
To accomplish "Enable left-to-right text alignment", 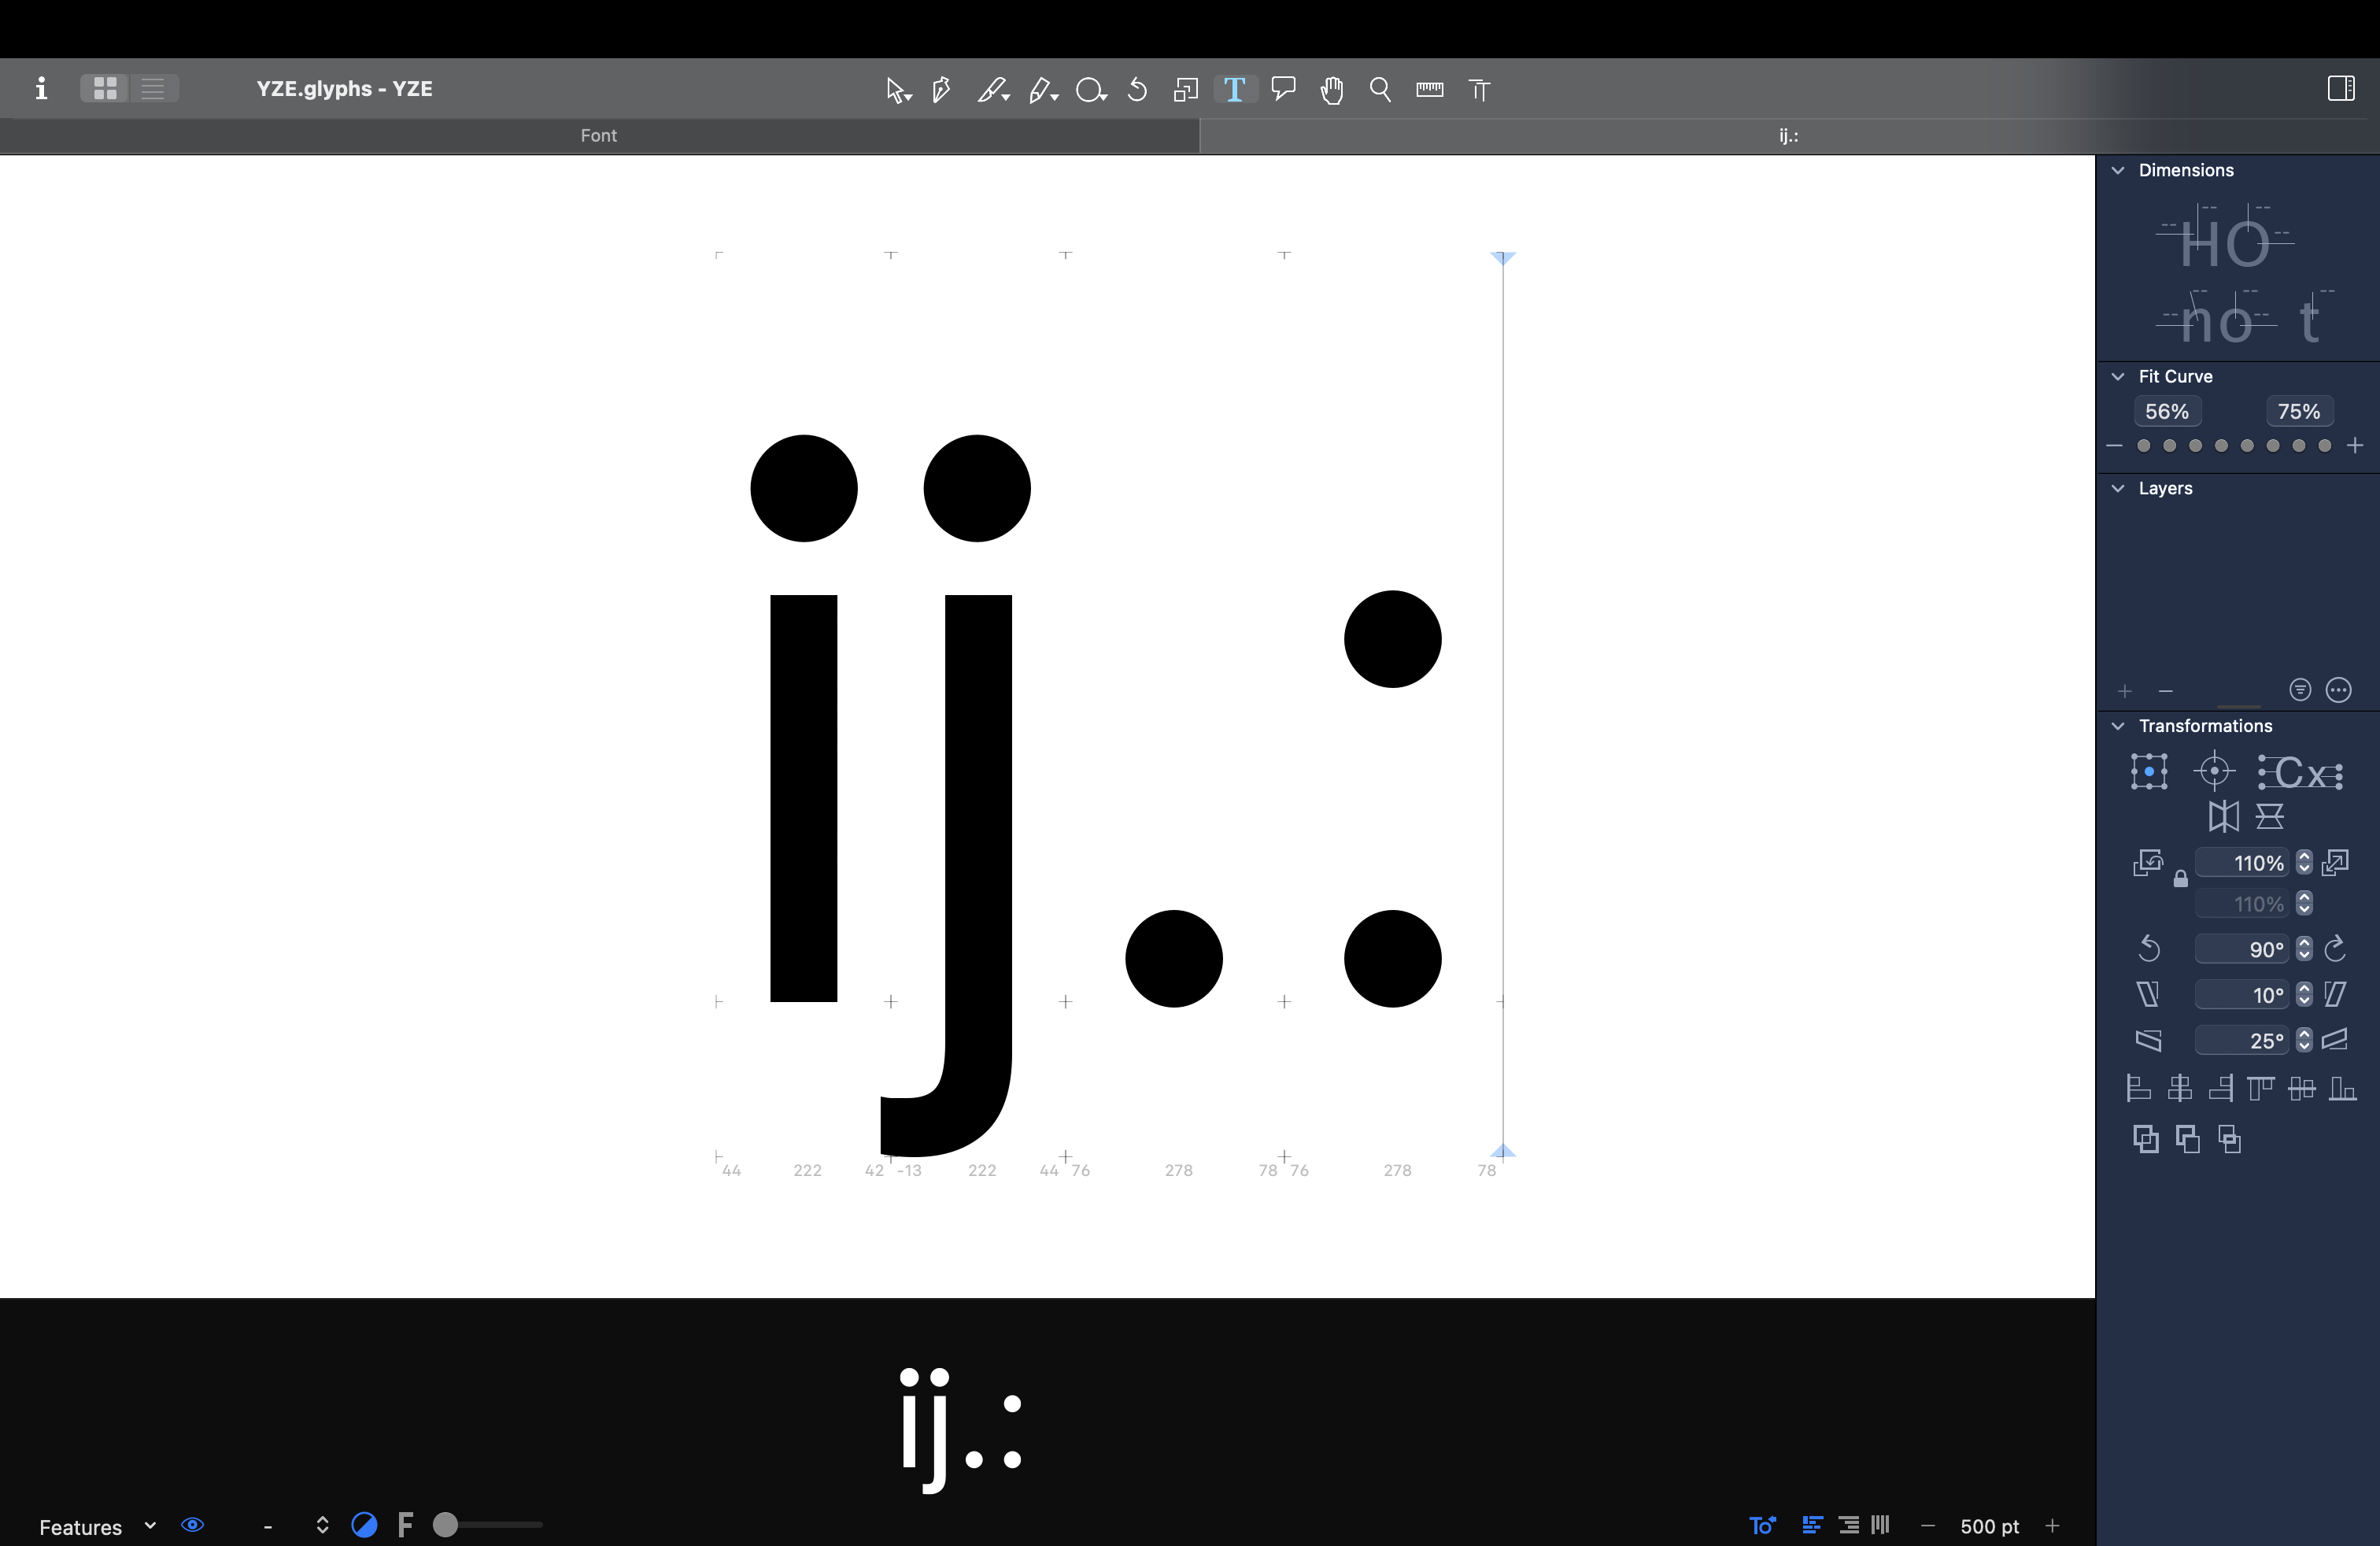I will click(x=1812, y=1525).
